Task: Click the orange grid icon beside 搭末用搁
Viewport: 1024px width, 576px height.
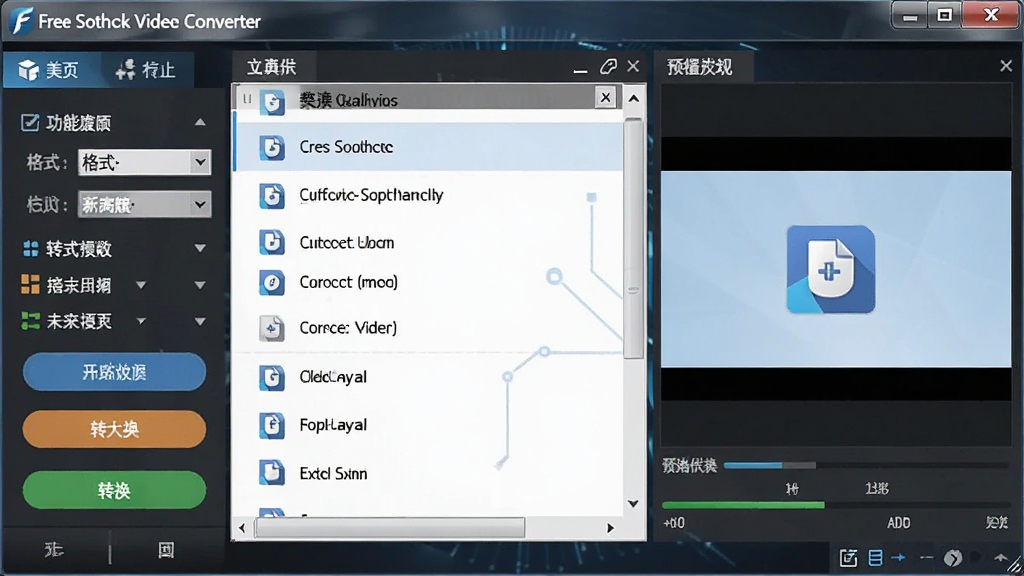Action: pyautogui.click(x=30, y=284)
